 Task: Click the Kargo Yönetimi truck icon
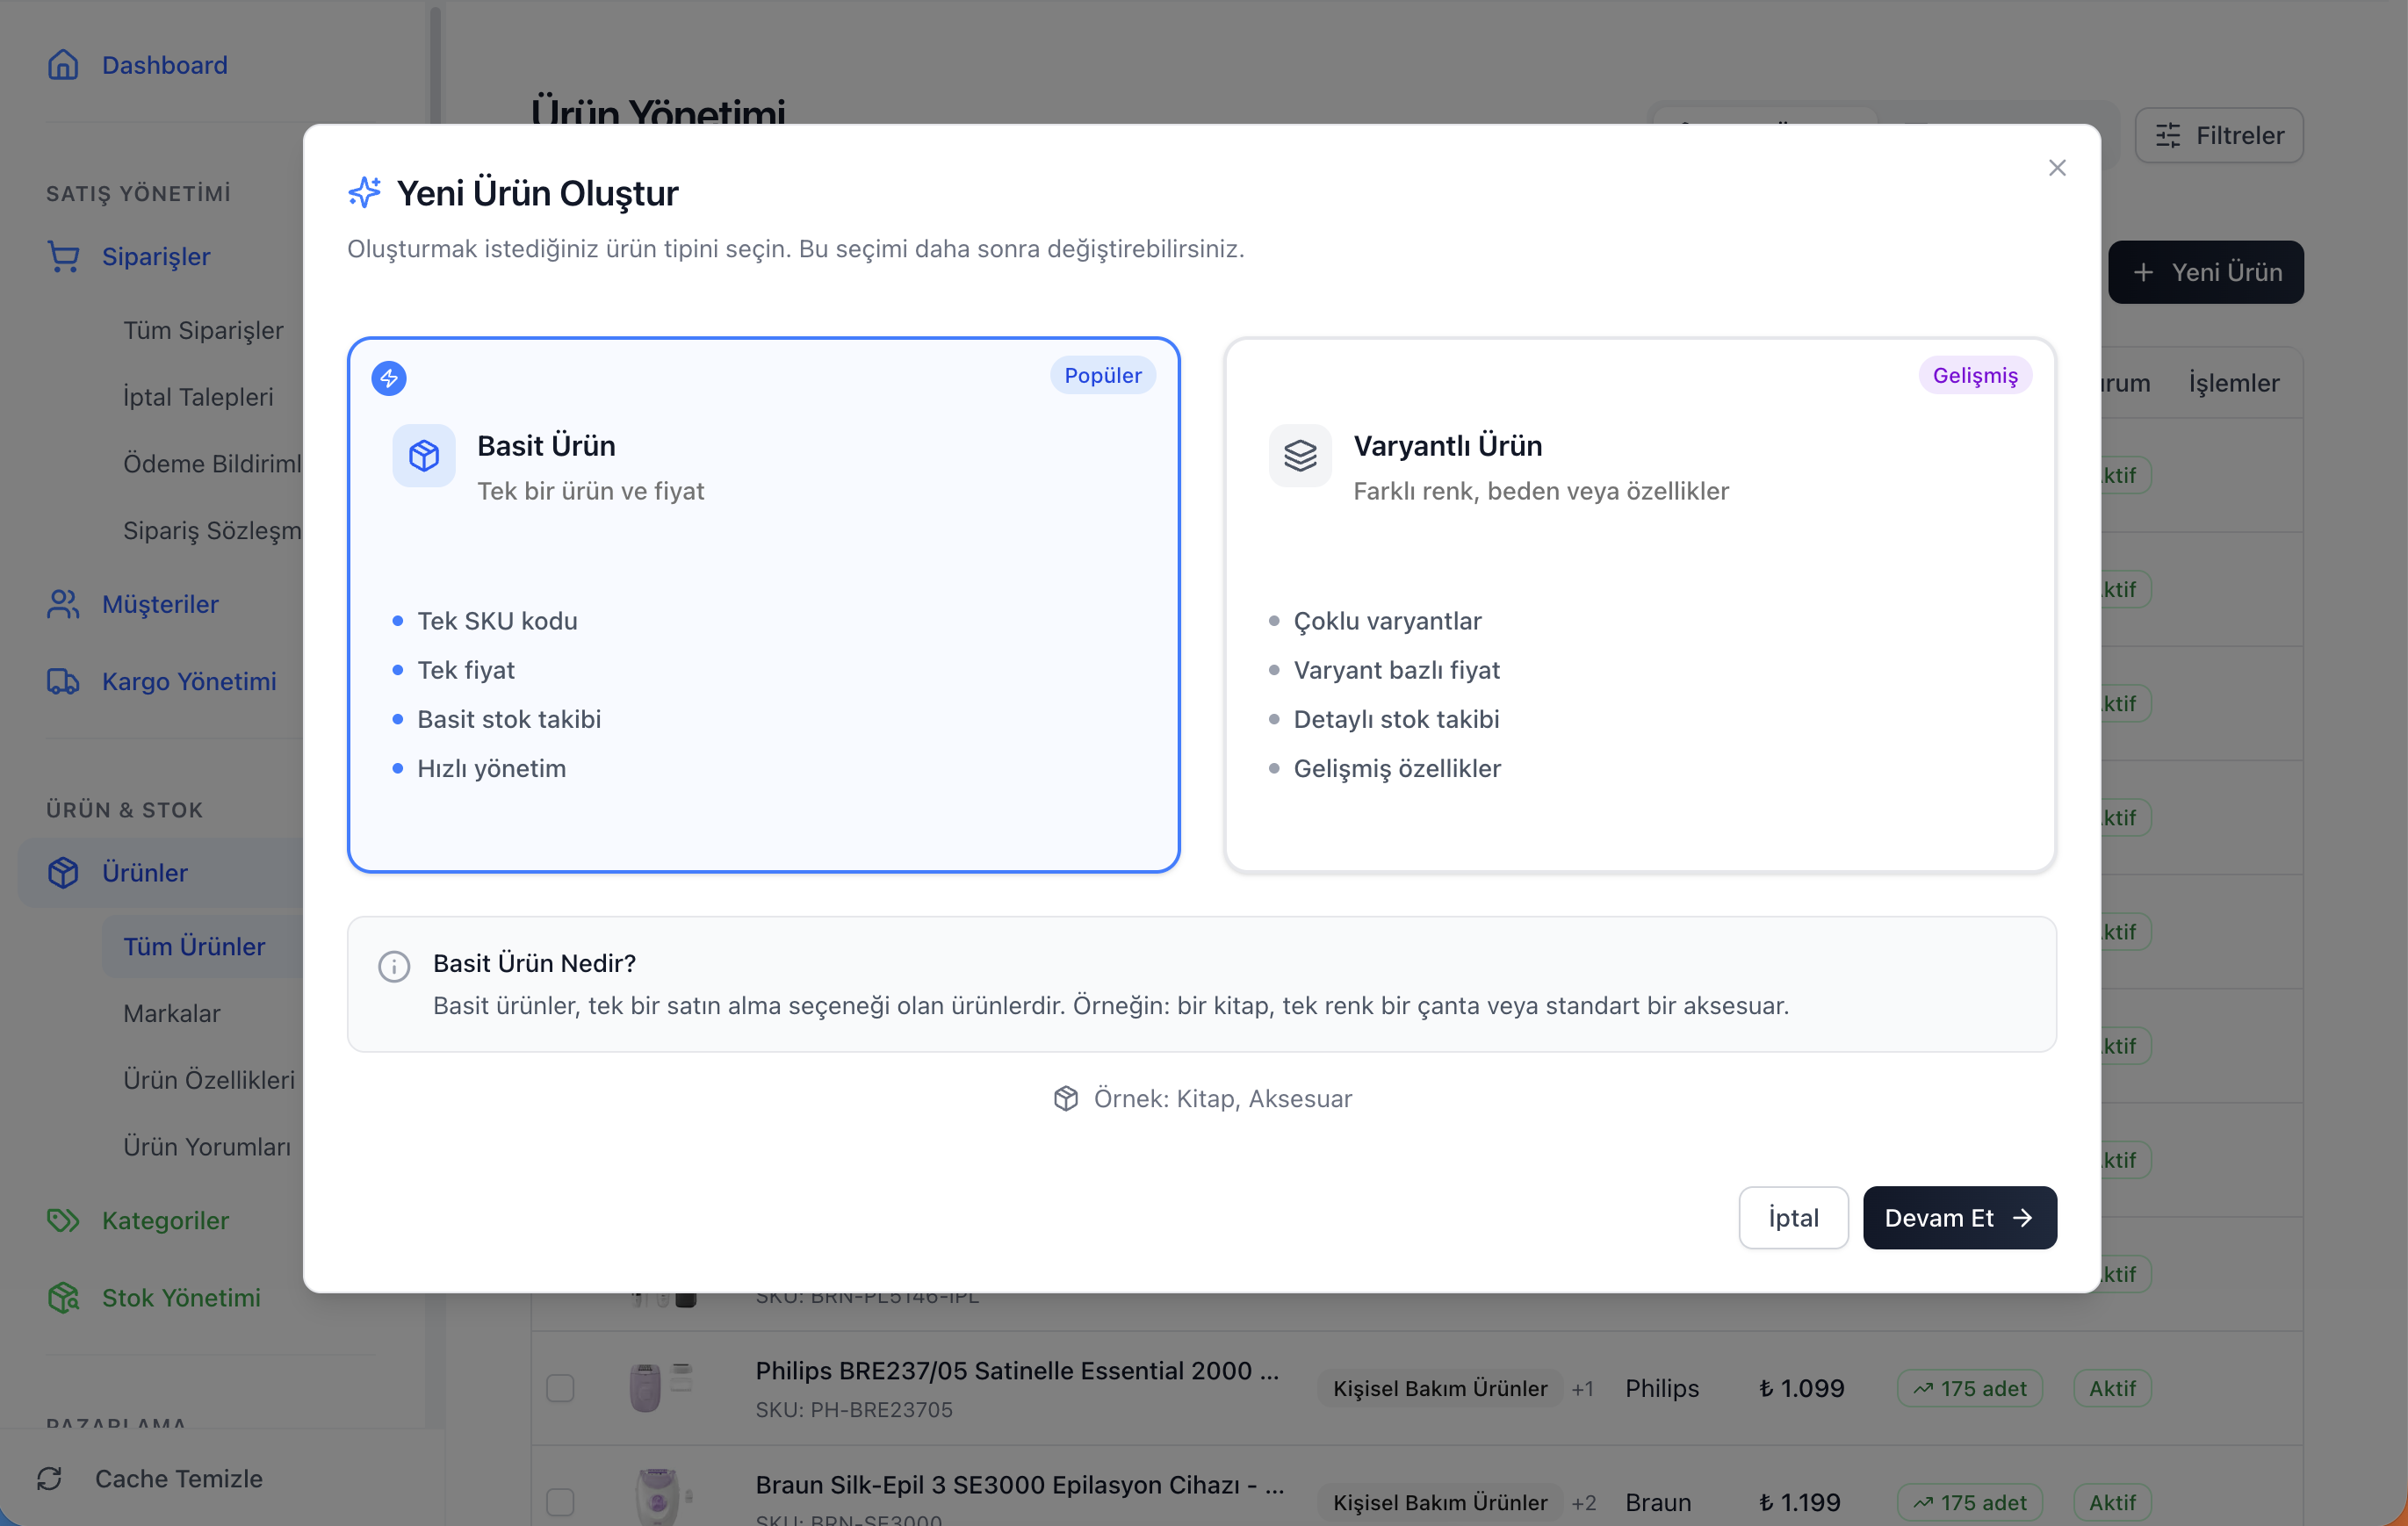click(x=63, y=681)
